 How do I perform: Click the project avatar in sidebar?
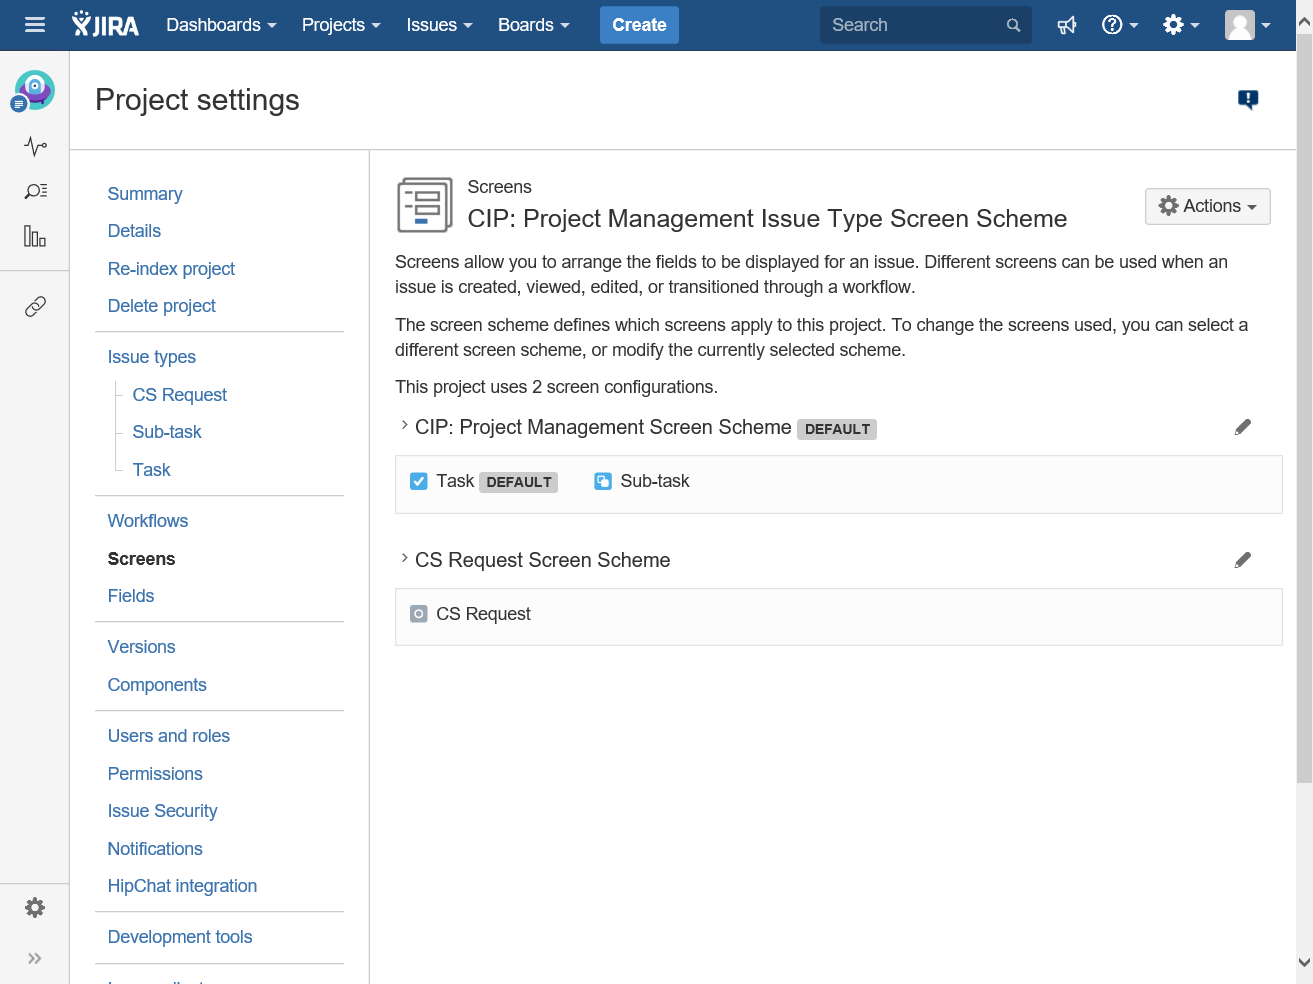(x=34, y=91)
